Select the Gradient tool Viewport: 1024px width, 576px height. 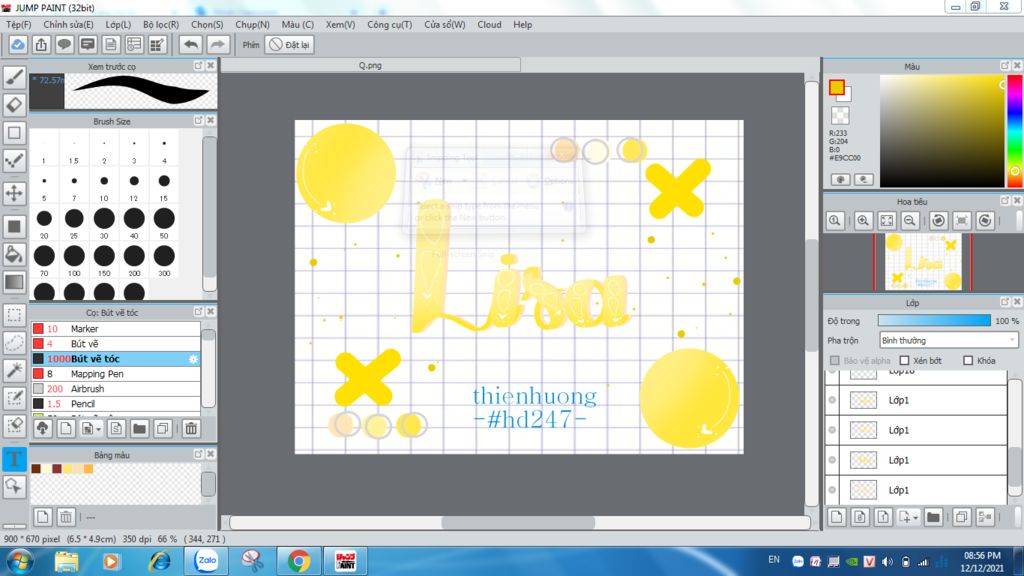14,282
